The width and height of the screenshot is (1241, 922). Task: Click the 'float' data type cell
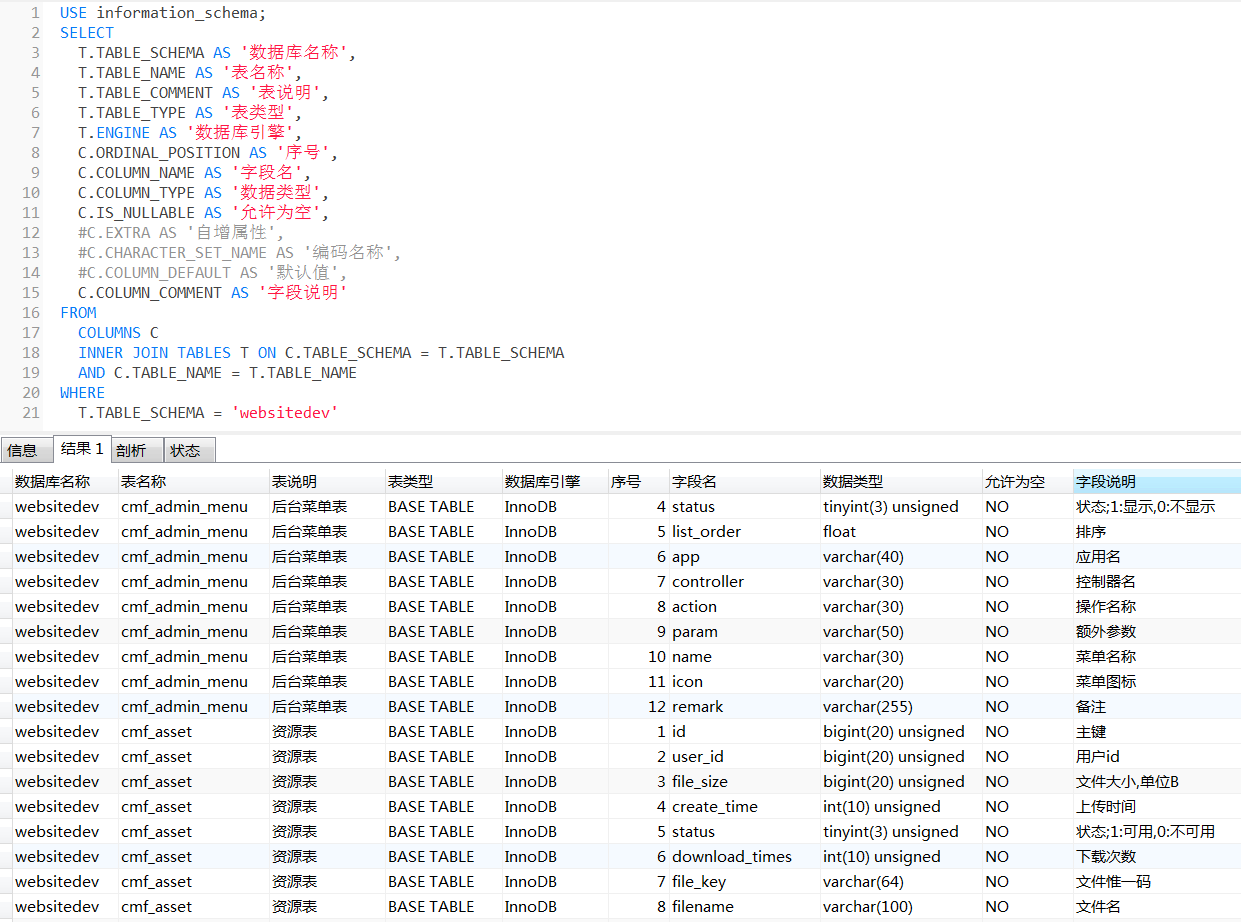click(901, 532)
